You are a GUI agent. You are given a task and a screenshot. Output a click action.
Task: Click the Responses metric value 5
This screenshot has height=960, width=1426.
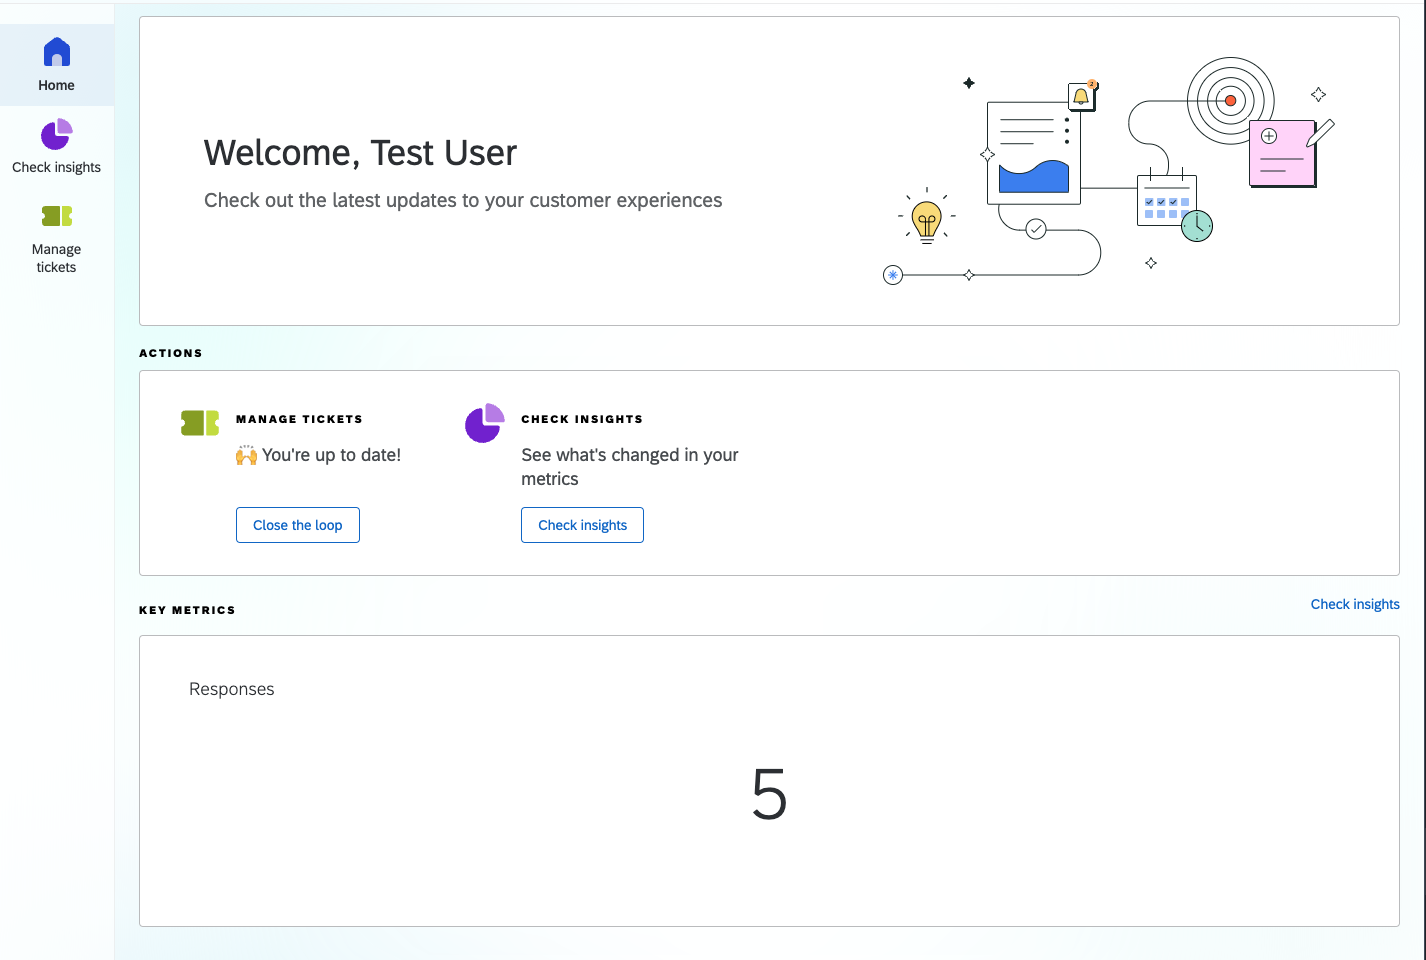pos(769,795)
